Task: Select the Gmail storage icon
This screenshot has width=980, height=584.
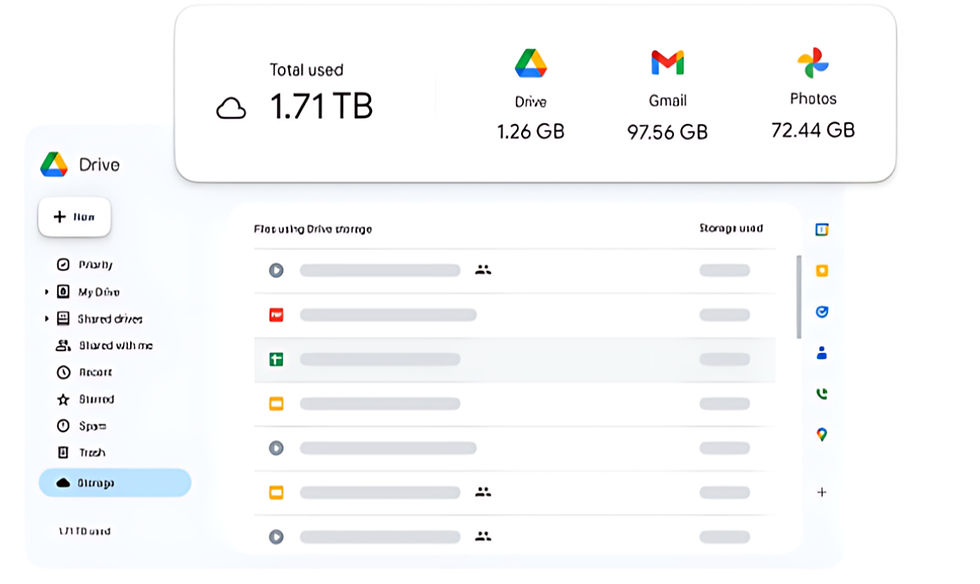Action: tap(667, 64)
